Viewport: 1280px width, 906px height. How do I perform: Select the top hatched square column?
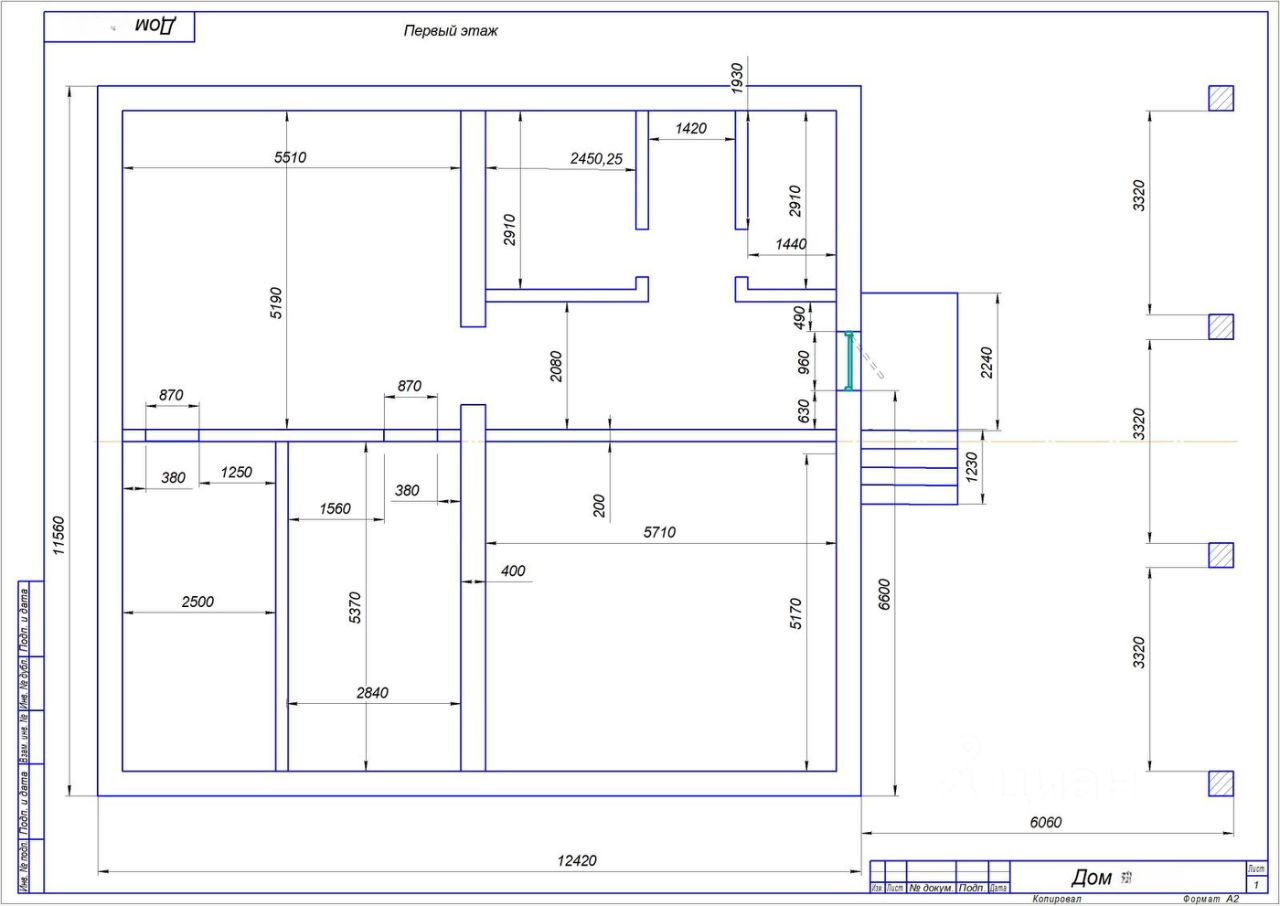click(1221, 98)
